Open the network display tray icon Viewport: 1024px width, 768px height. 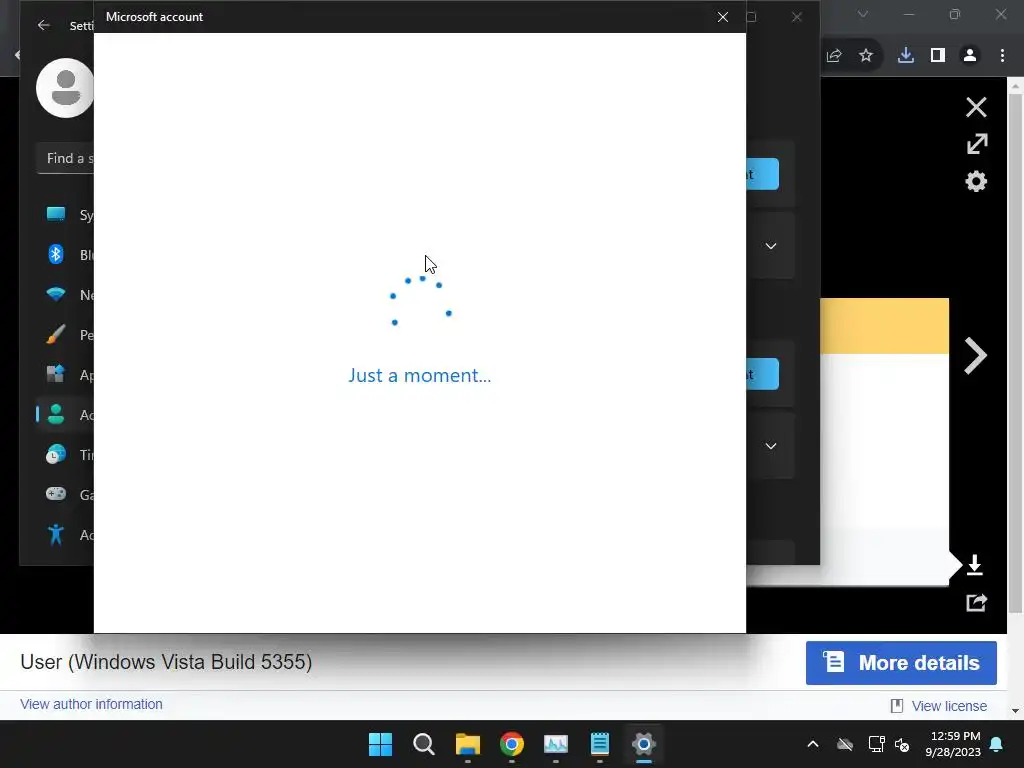tap(876, 744)
